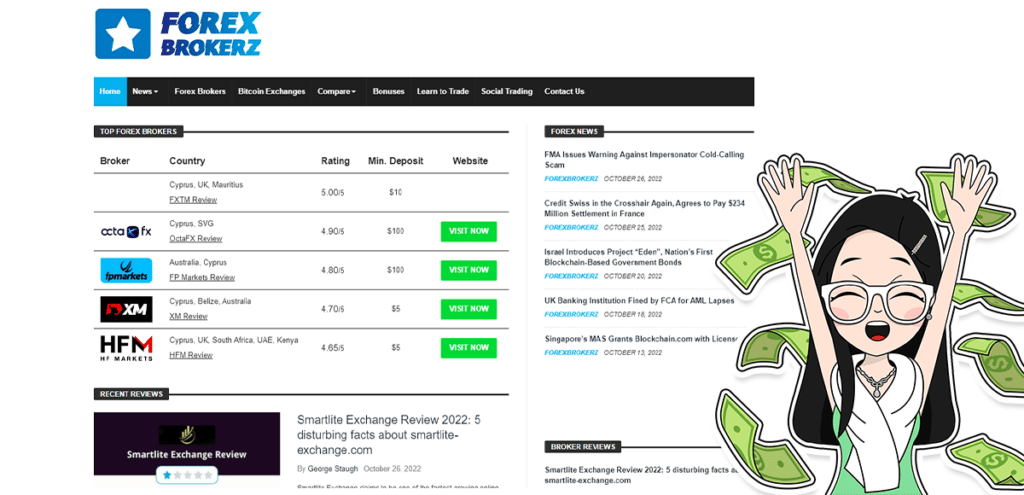
Task: Open the Singapore MAS Blockchain.com article
Action: pyautogui.click(x=641, y=339)
